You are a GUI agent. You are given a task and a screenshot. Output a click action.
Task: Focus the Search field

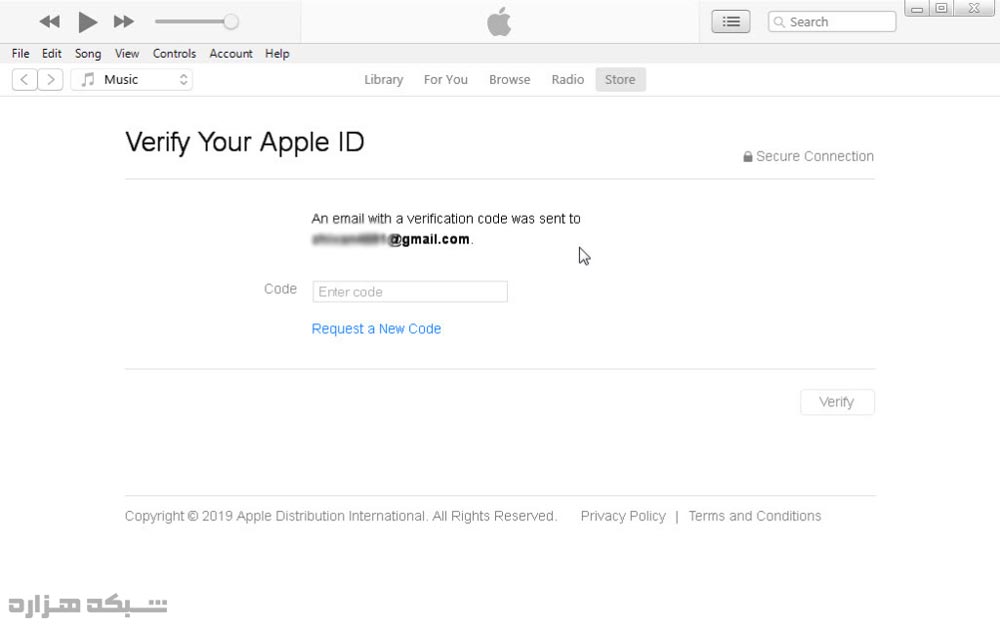click(x=832, y=22)
